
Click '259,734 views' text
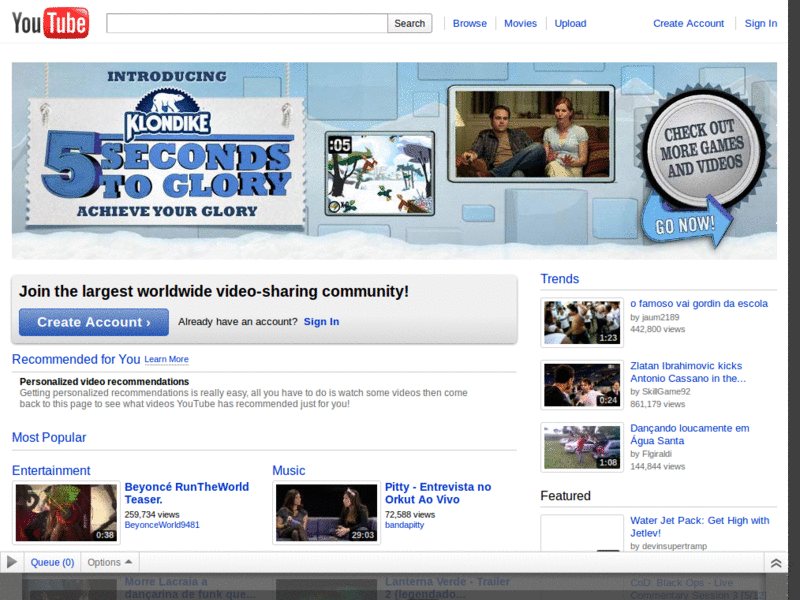[152, 514]
